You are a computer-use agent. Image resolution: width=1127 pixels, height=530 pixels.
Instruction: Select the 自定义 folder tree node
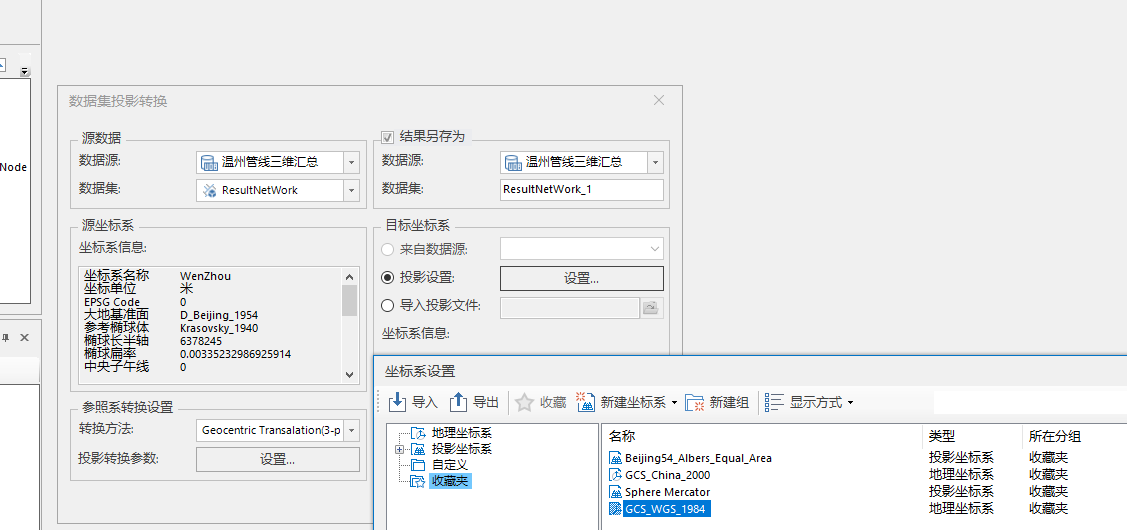pos(449,465)
